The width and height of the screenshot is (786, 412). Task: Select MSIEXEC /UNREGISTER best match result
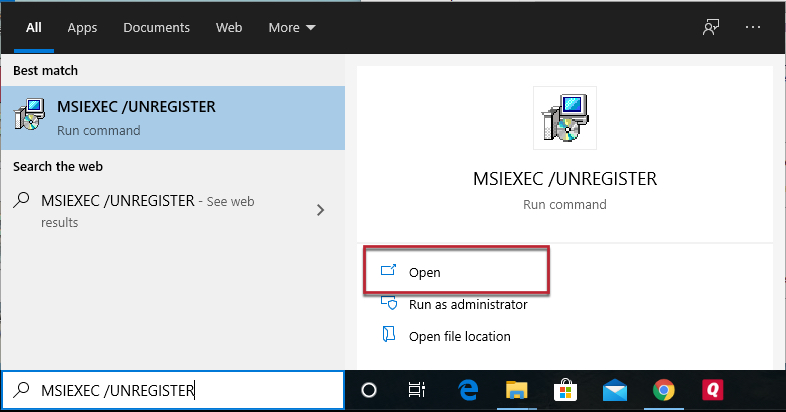click(x=173, y=118)
